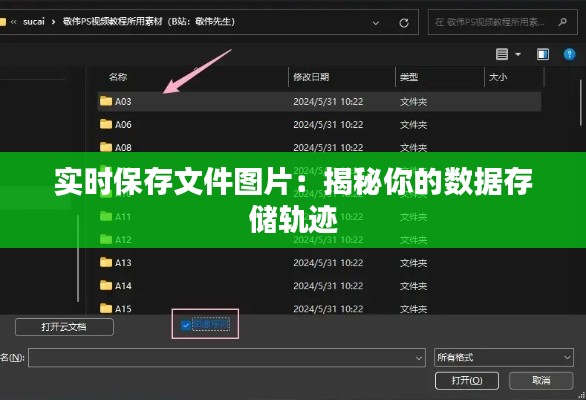The image size is (586, 400).
Task: Click the file name input field
Action: coord(227,358)
